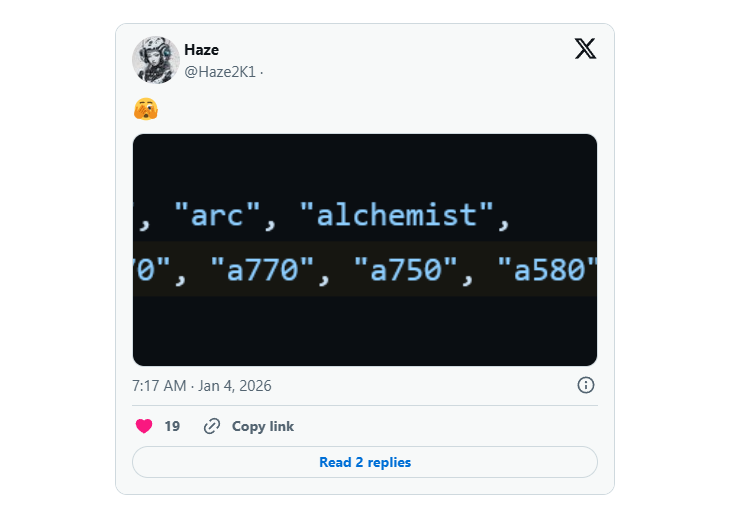Open the Haze display name link
The width and height of the screenshot is (731, 516).
click(201, 50)
